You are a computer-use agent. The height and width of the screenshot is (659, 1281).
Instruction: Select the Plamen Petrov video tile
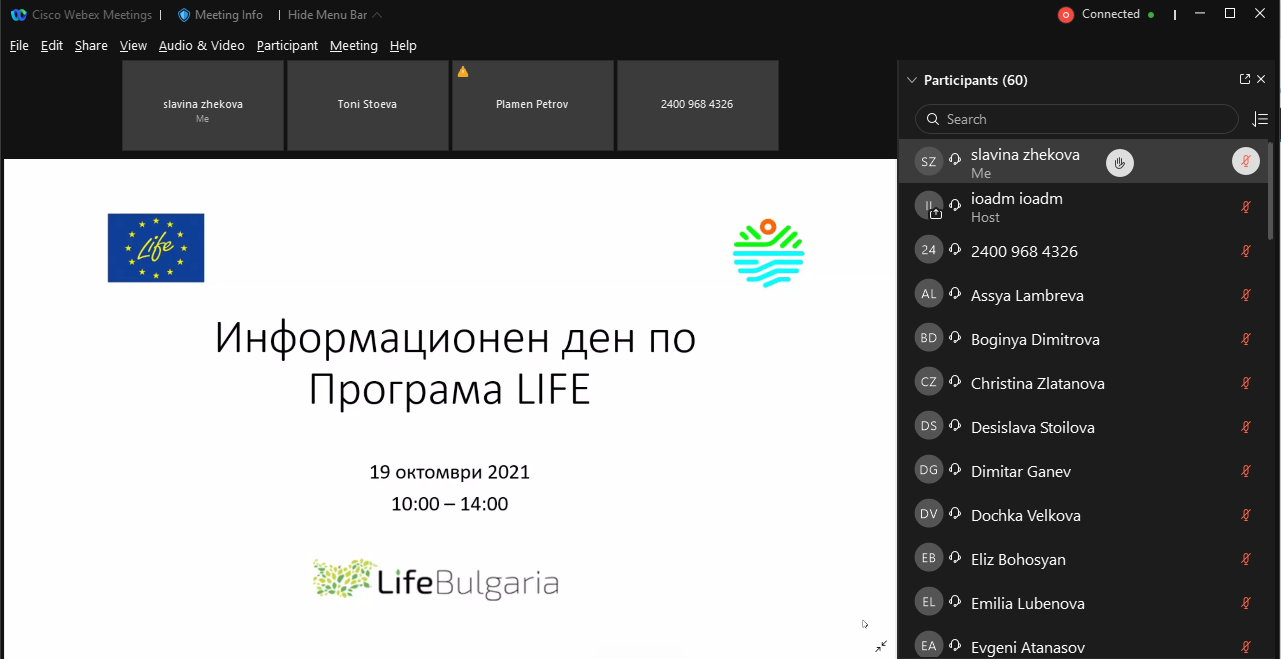[x=532, y=105]
